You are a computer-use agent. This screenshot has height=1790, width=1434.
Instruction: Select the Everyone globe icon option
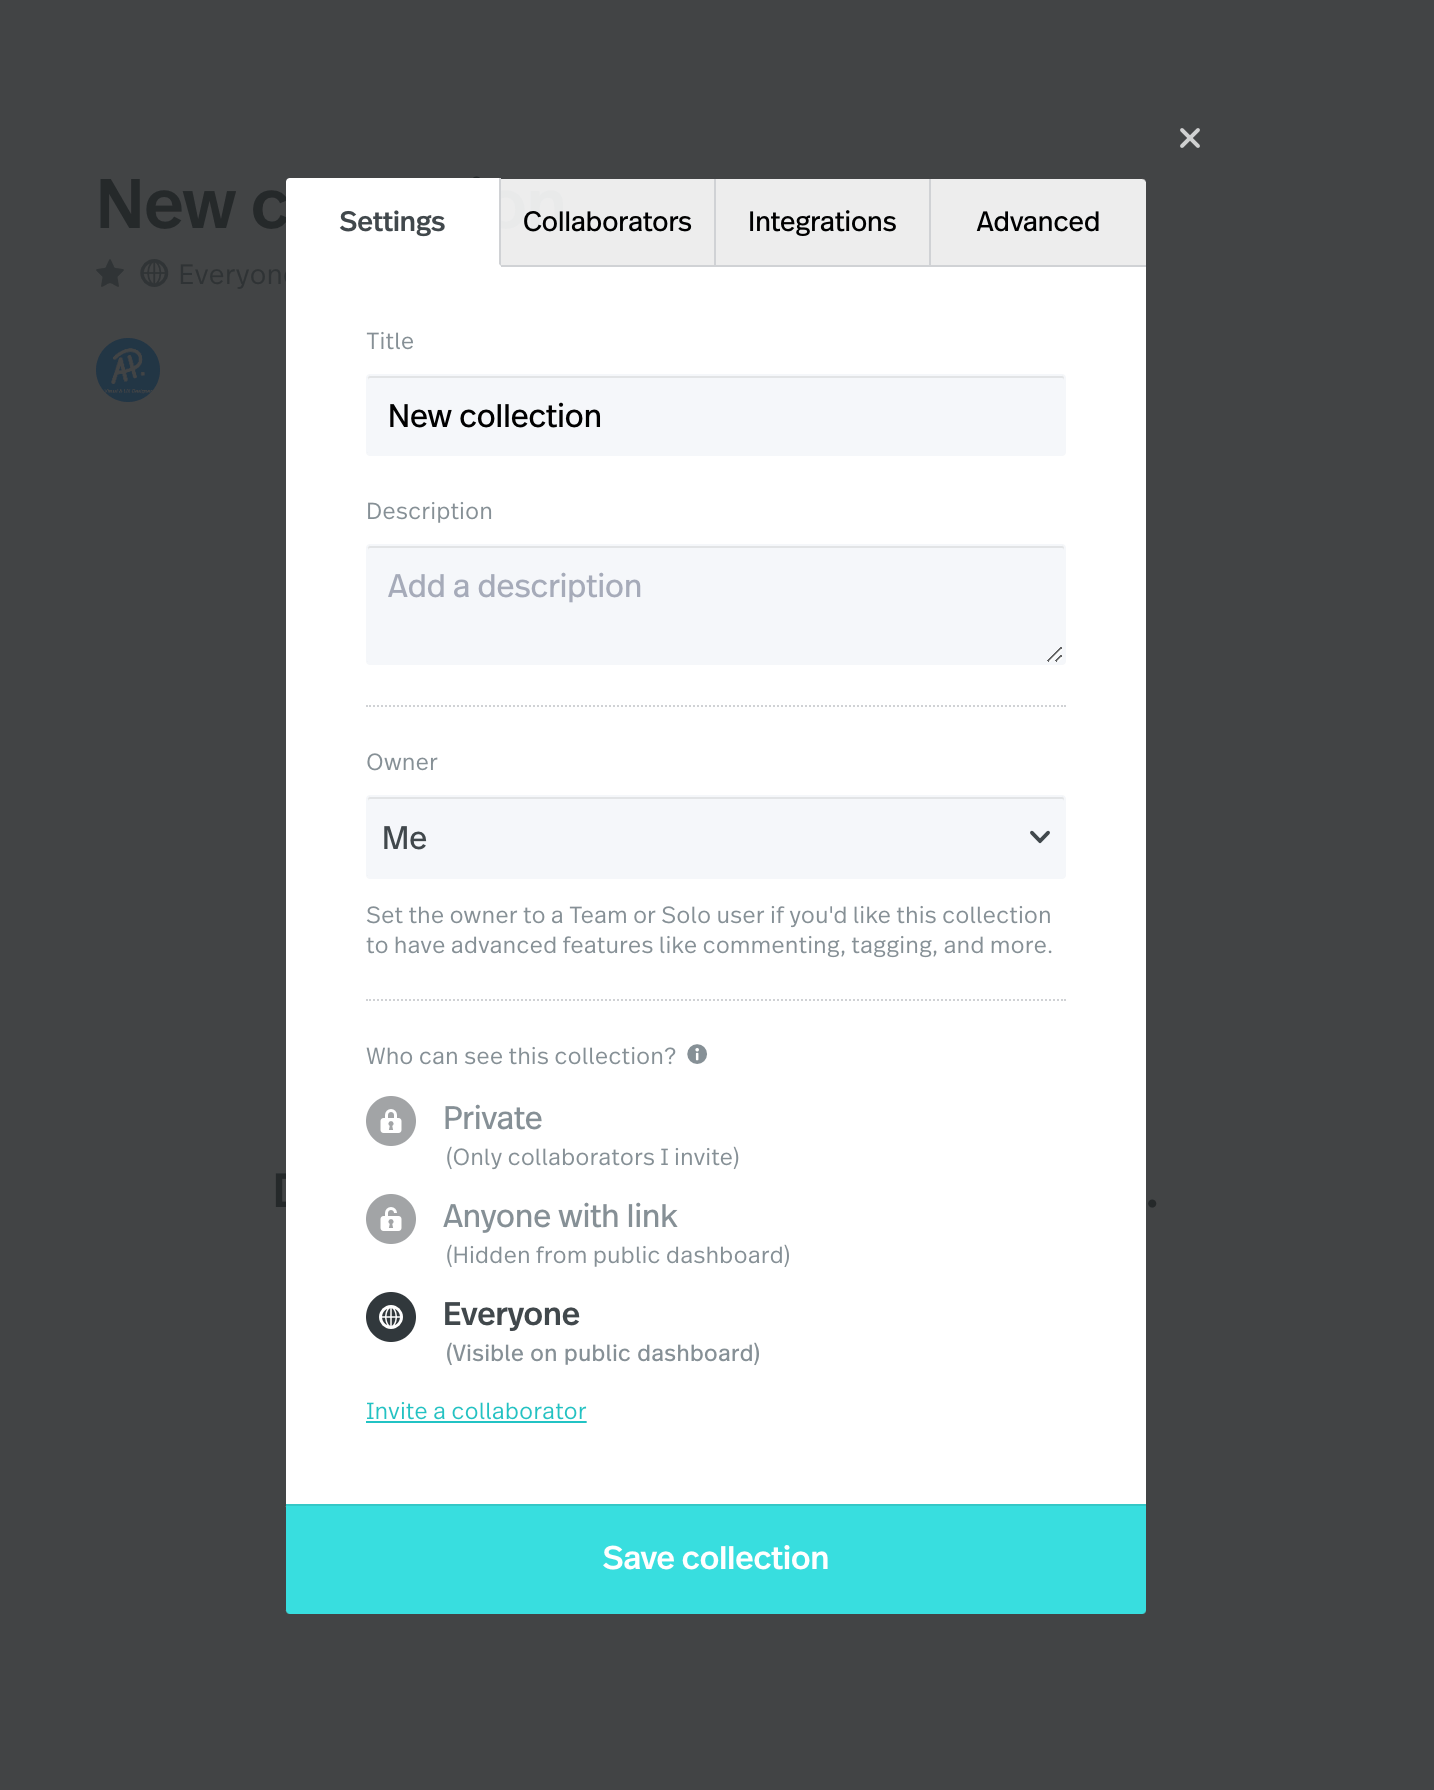click(x=391, y=1317)
